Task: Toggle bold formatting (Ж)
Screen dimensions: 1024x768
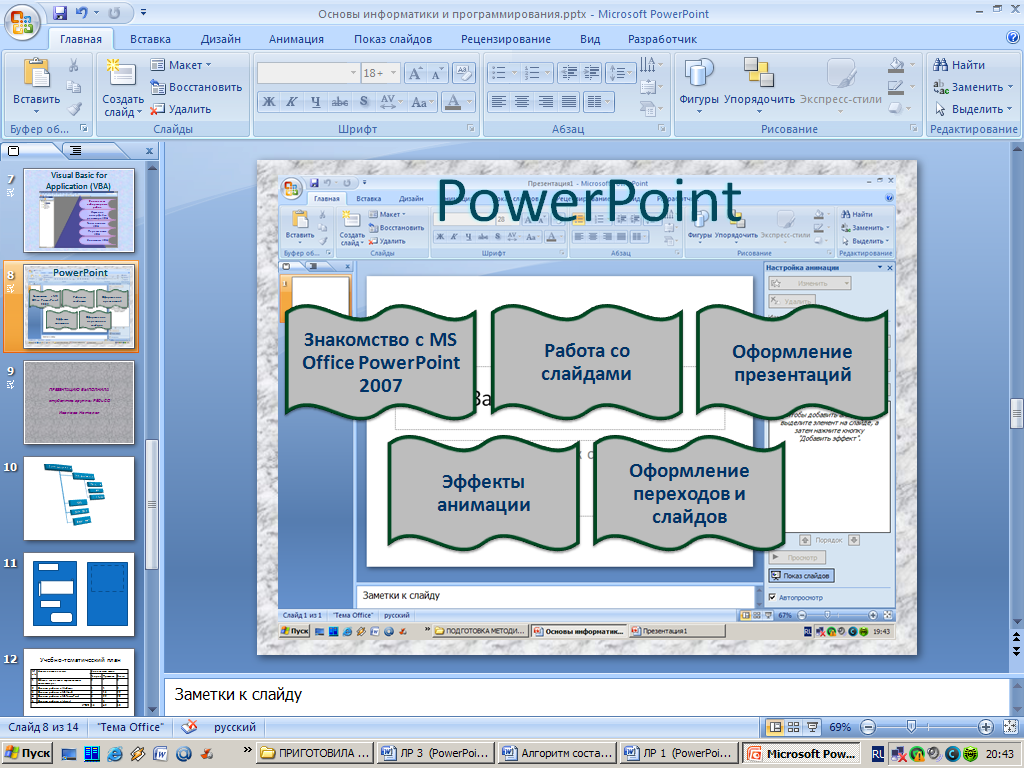Action: click(268, 102)
